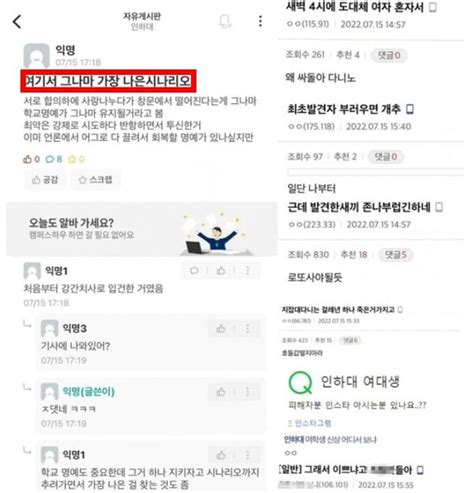Open the three-dot menu in the header
The height and width of the screenshot is (493, 474).
260,21
